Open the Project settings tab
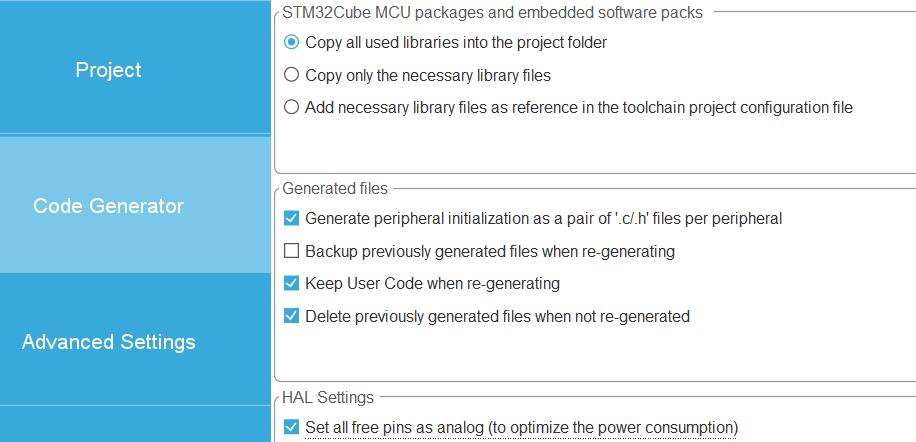Screen dimensions: 916x442 (109, 70)
